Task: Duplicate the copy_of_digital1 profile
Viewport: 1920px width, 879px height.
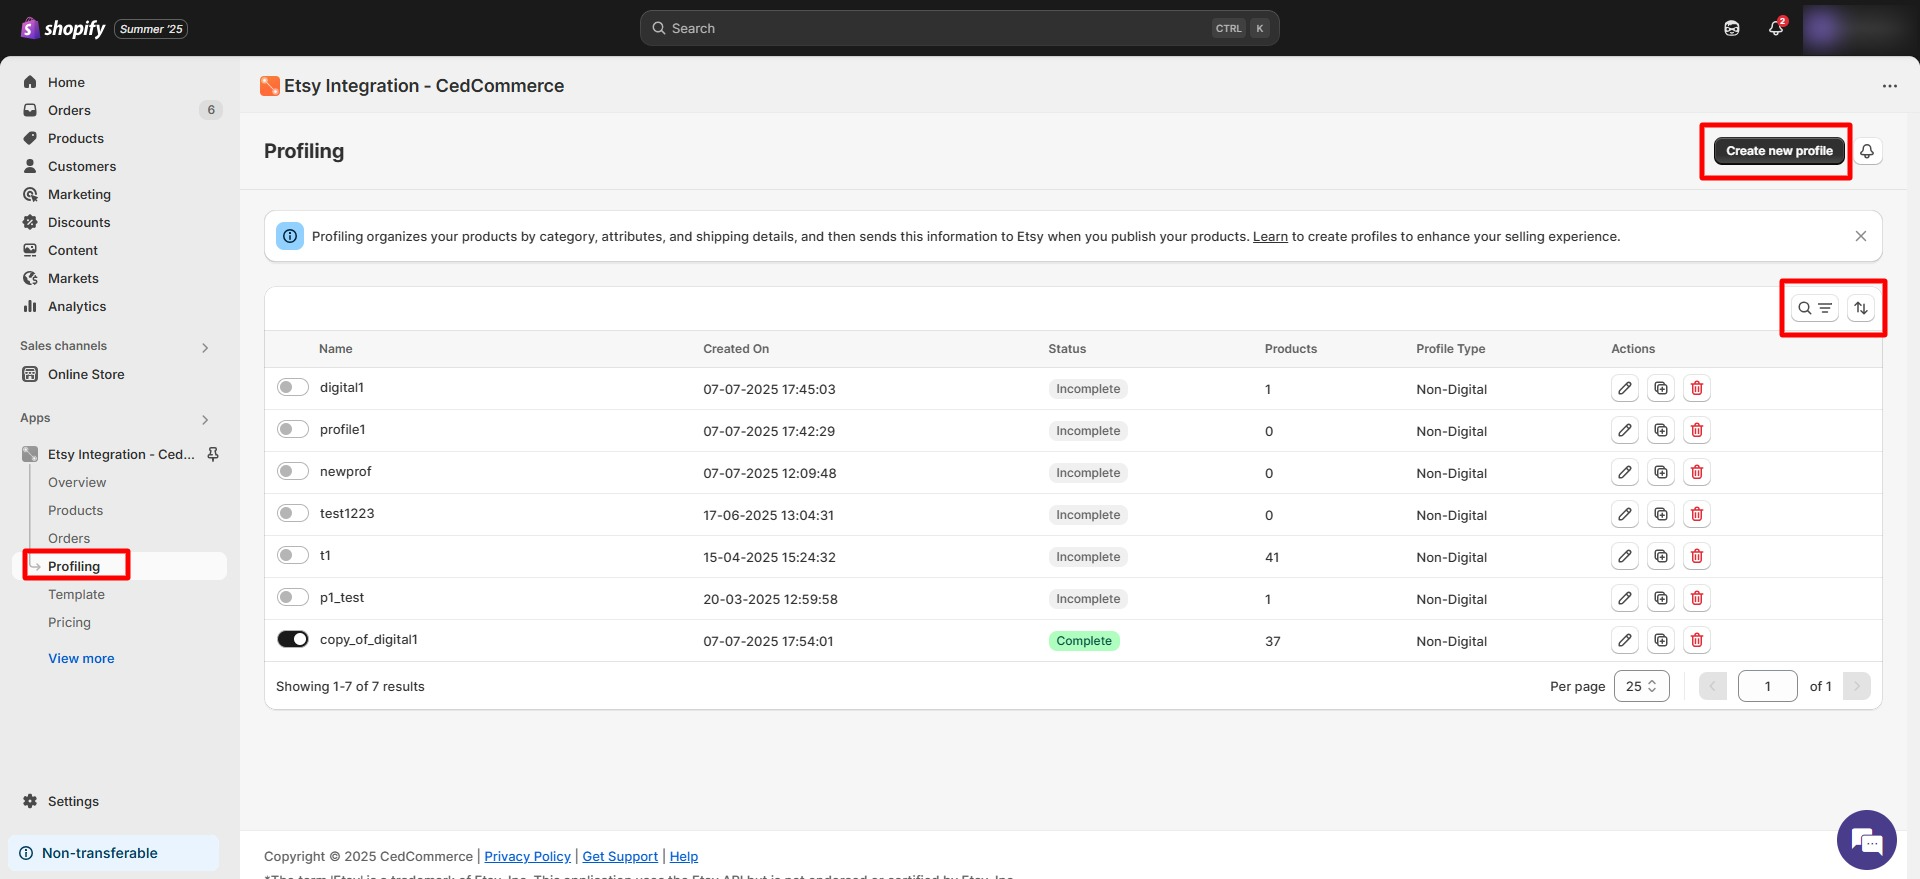Action: 1661,640
